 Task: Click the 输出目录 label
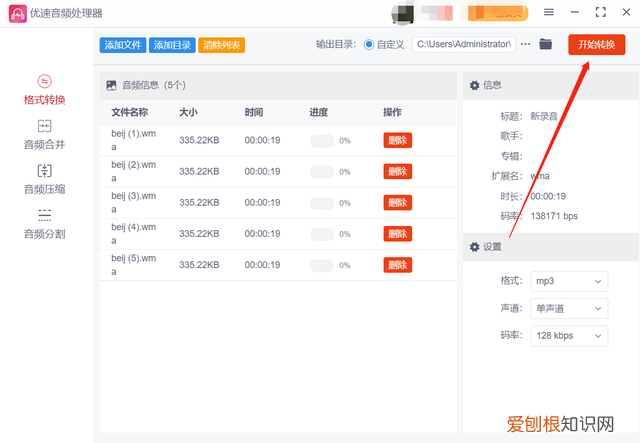pos(336,45)
